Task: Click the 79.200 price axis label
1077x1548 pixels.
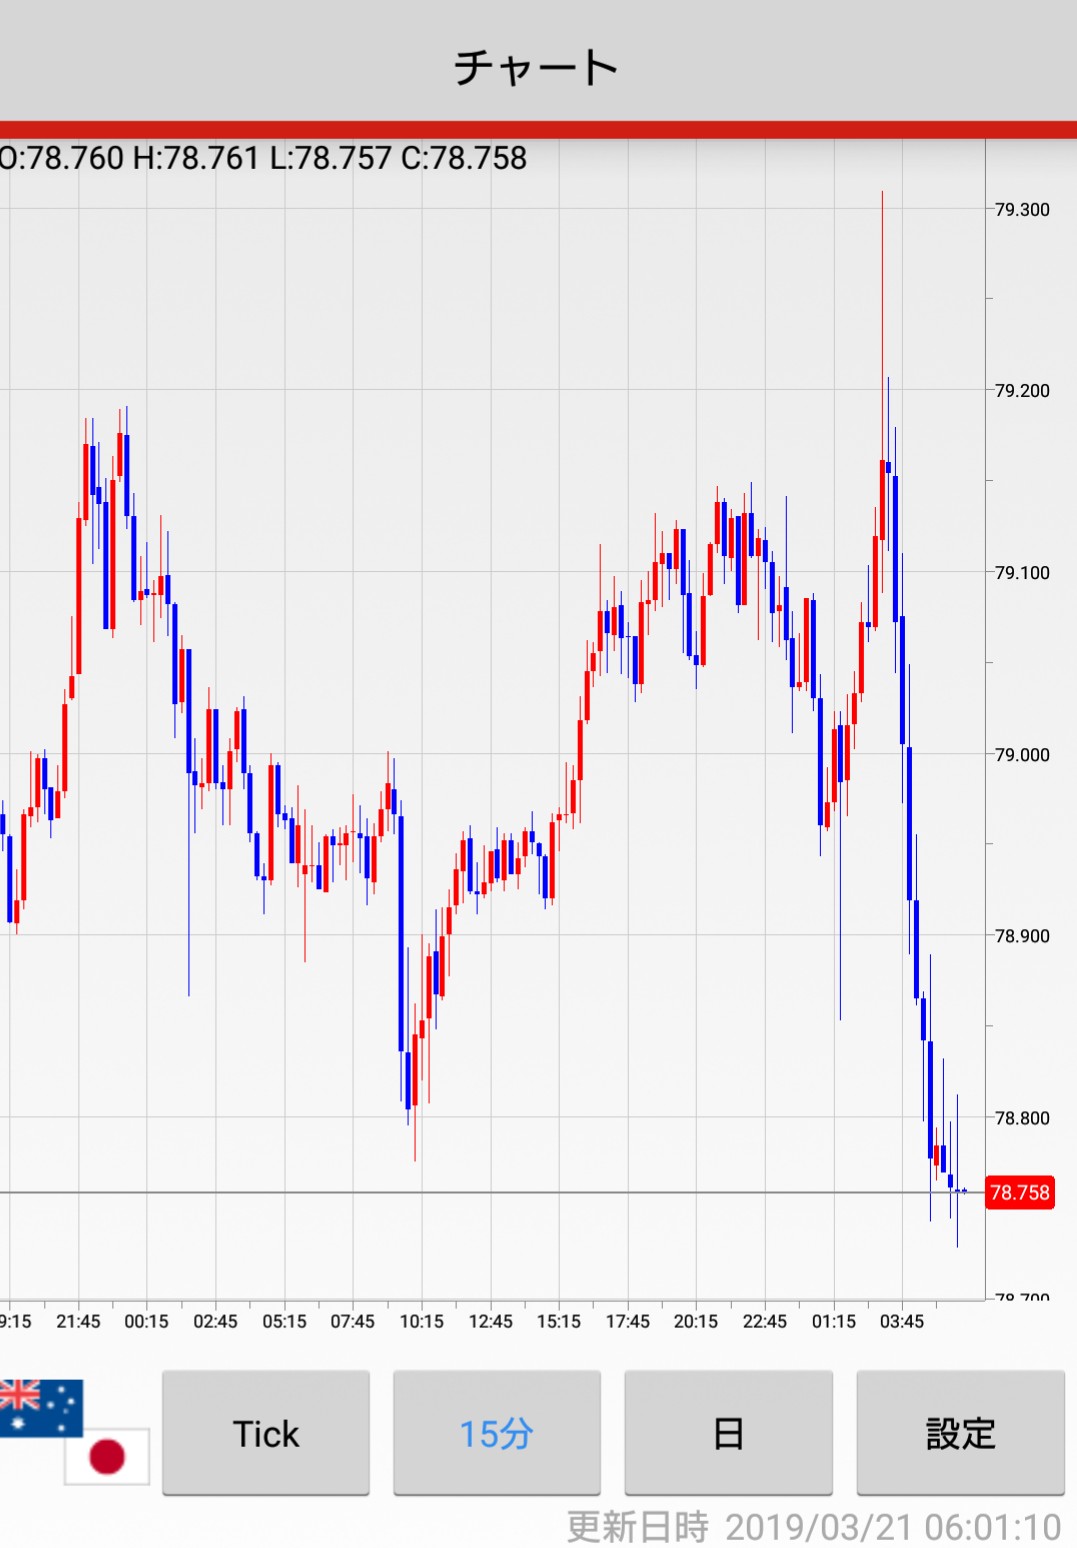Action: (x=1022, y=390)
